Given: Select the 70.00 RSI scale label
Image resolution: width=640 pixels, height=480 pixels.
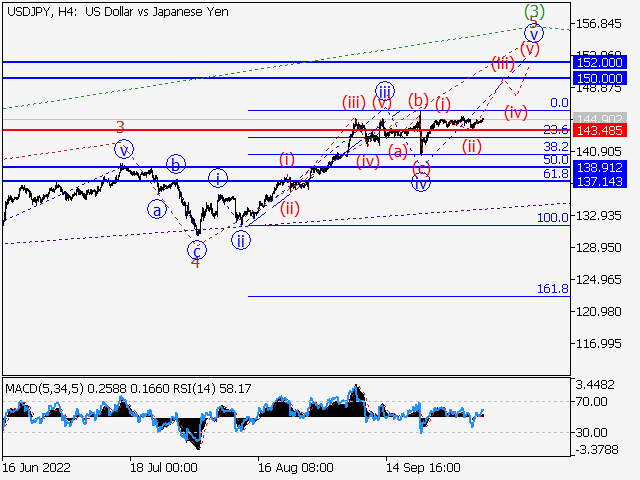Looking at the screenshot, I should (591, 402).
